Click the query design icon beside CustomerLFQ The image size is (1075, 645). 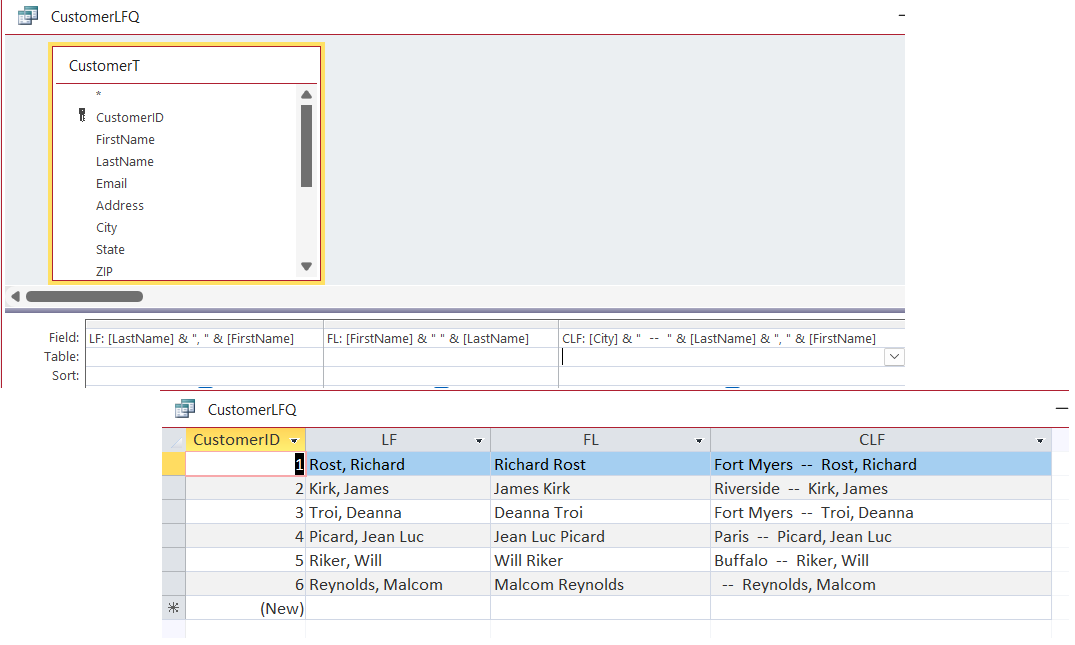click(27, 16)
